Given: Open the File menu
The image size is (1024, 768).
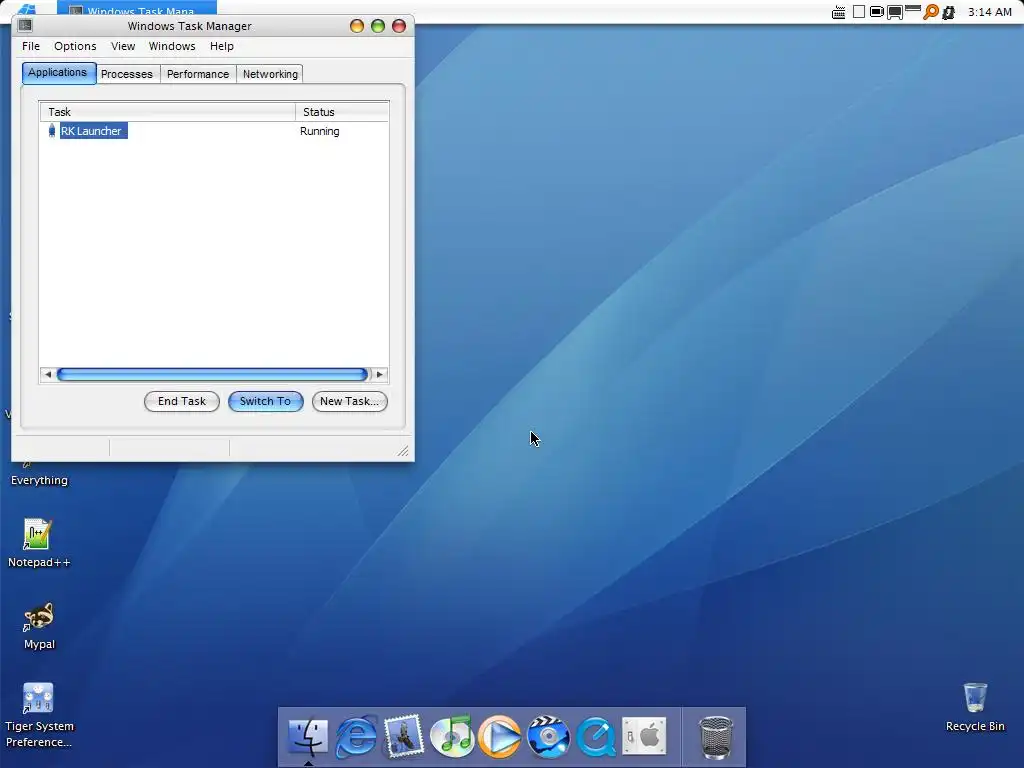Looking at the screenshot, I should [x=31, y=46].
